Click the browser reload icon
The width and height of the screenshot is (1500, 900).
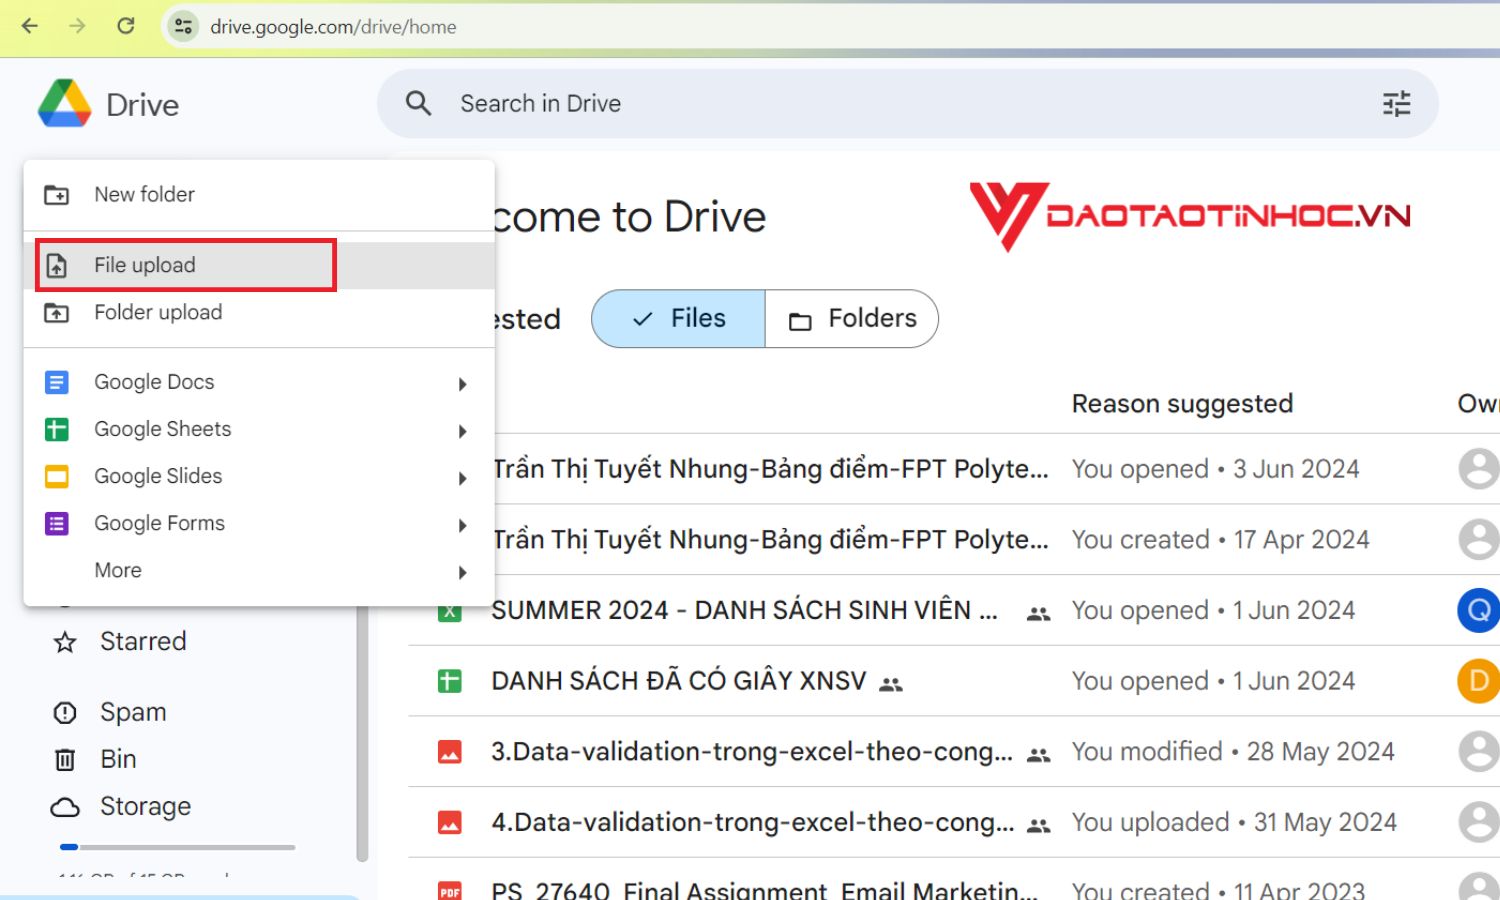(x=126, y=26)
